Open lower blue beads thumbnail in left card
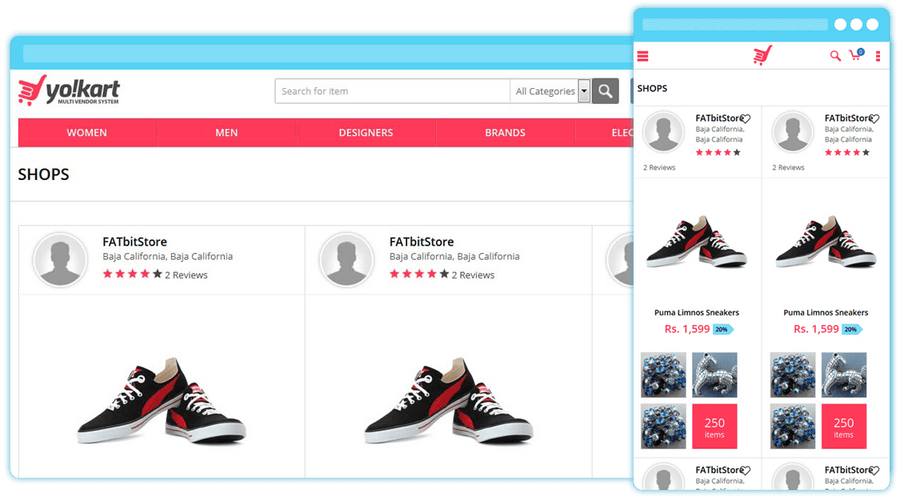Image resolution: width=900 pixels, height=501 pixels. point(664,426)
